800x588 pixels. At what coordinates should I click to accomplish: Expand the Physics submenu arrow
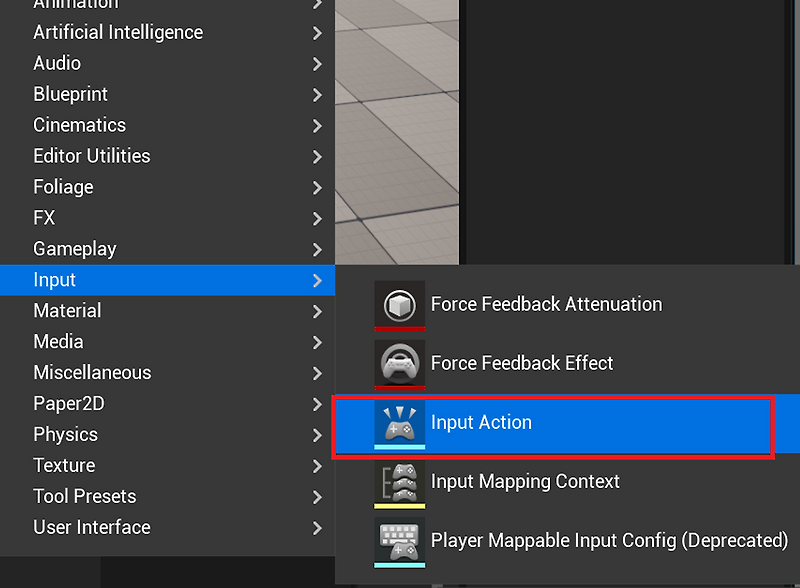(x=317, y=434)
